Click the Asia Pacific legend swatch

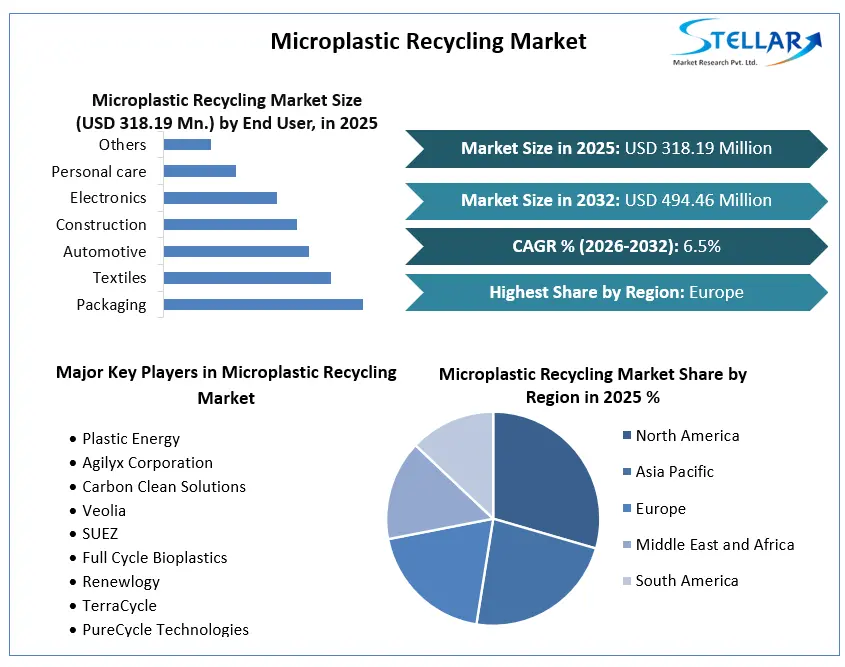point(627,471)
